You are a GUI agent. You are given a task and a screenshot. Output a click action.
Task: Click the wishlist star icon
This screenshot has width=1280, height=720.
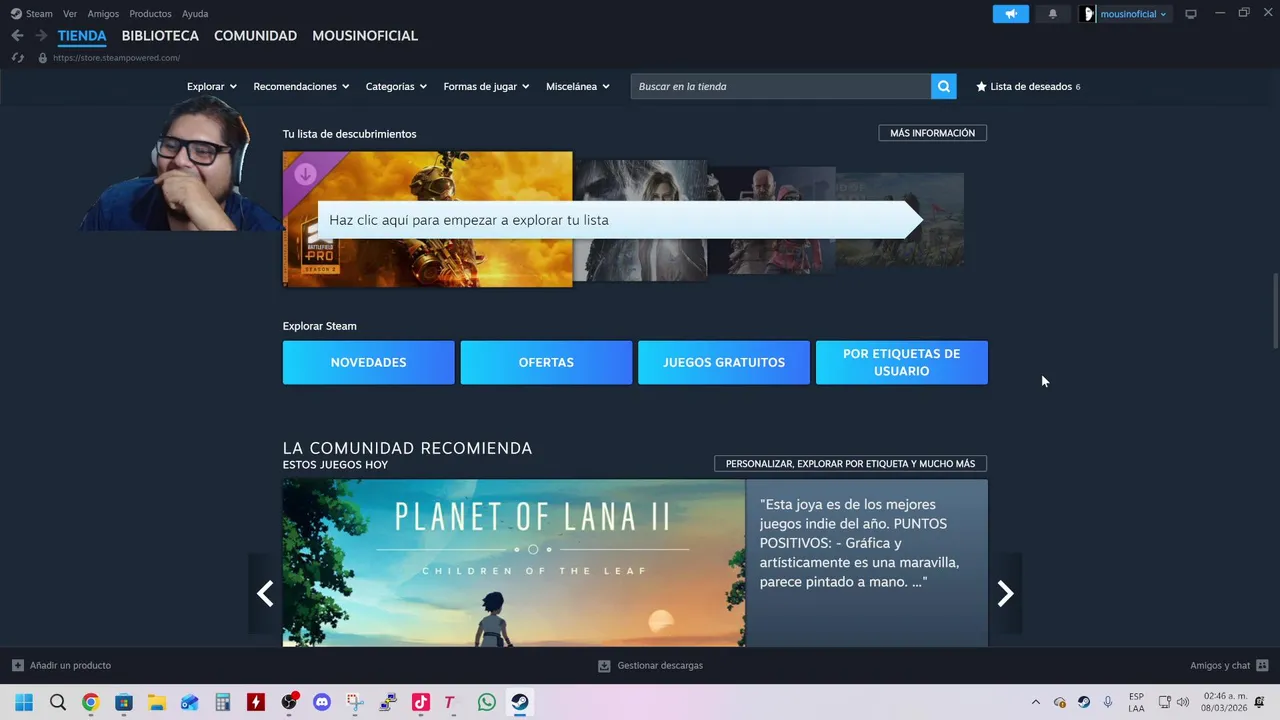coord(981,86)
